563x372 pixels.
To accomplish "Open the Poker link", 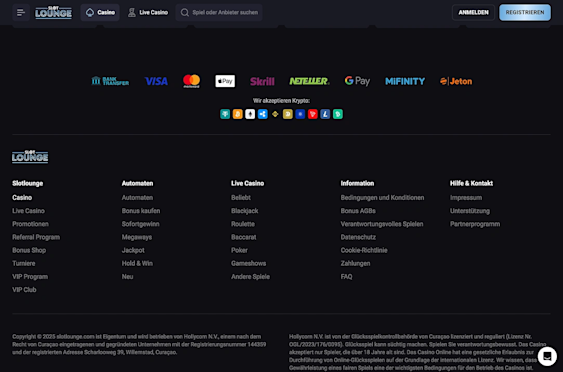I will [x=239, y=250].
